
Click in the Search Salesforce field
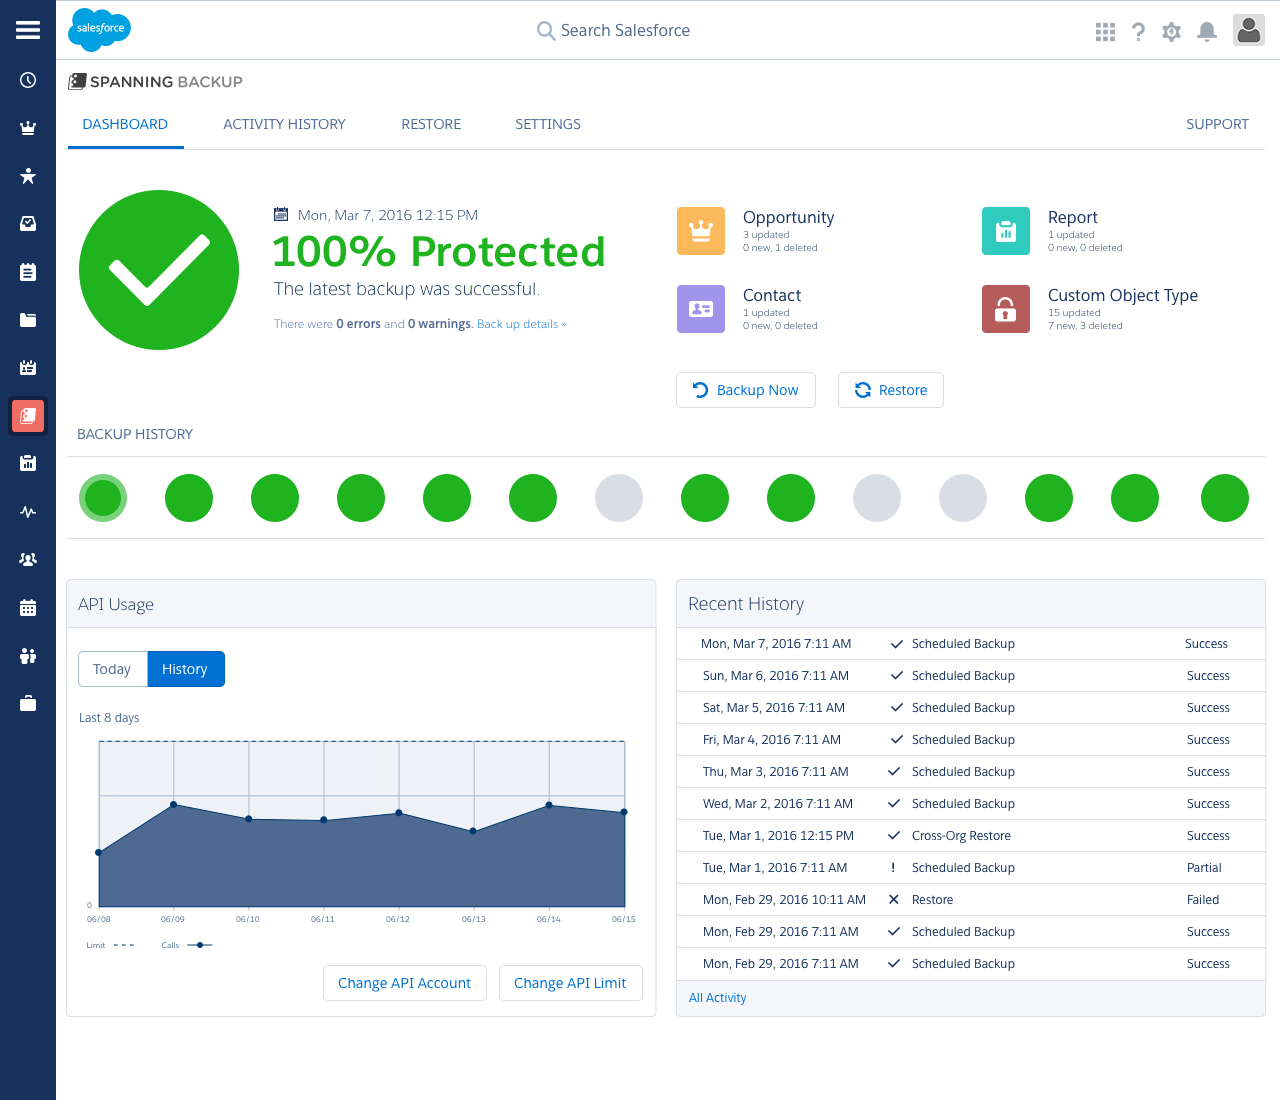point(614,30)
